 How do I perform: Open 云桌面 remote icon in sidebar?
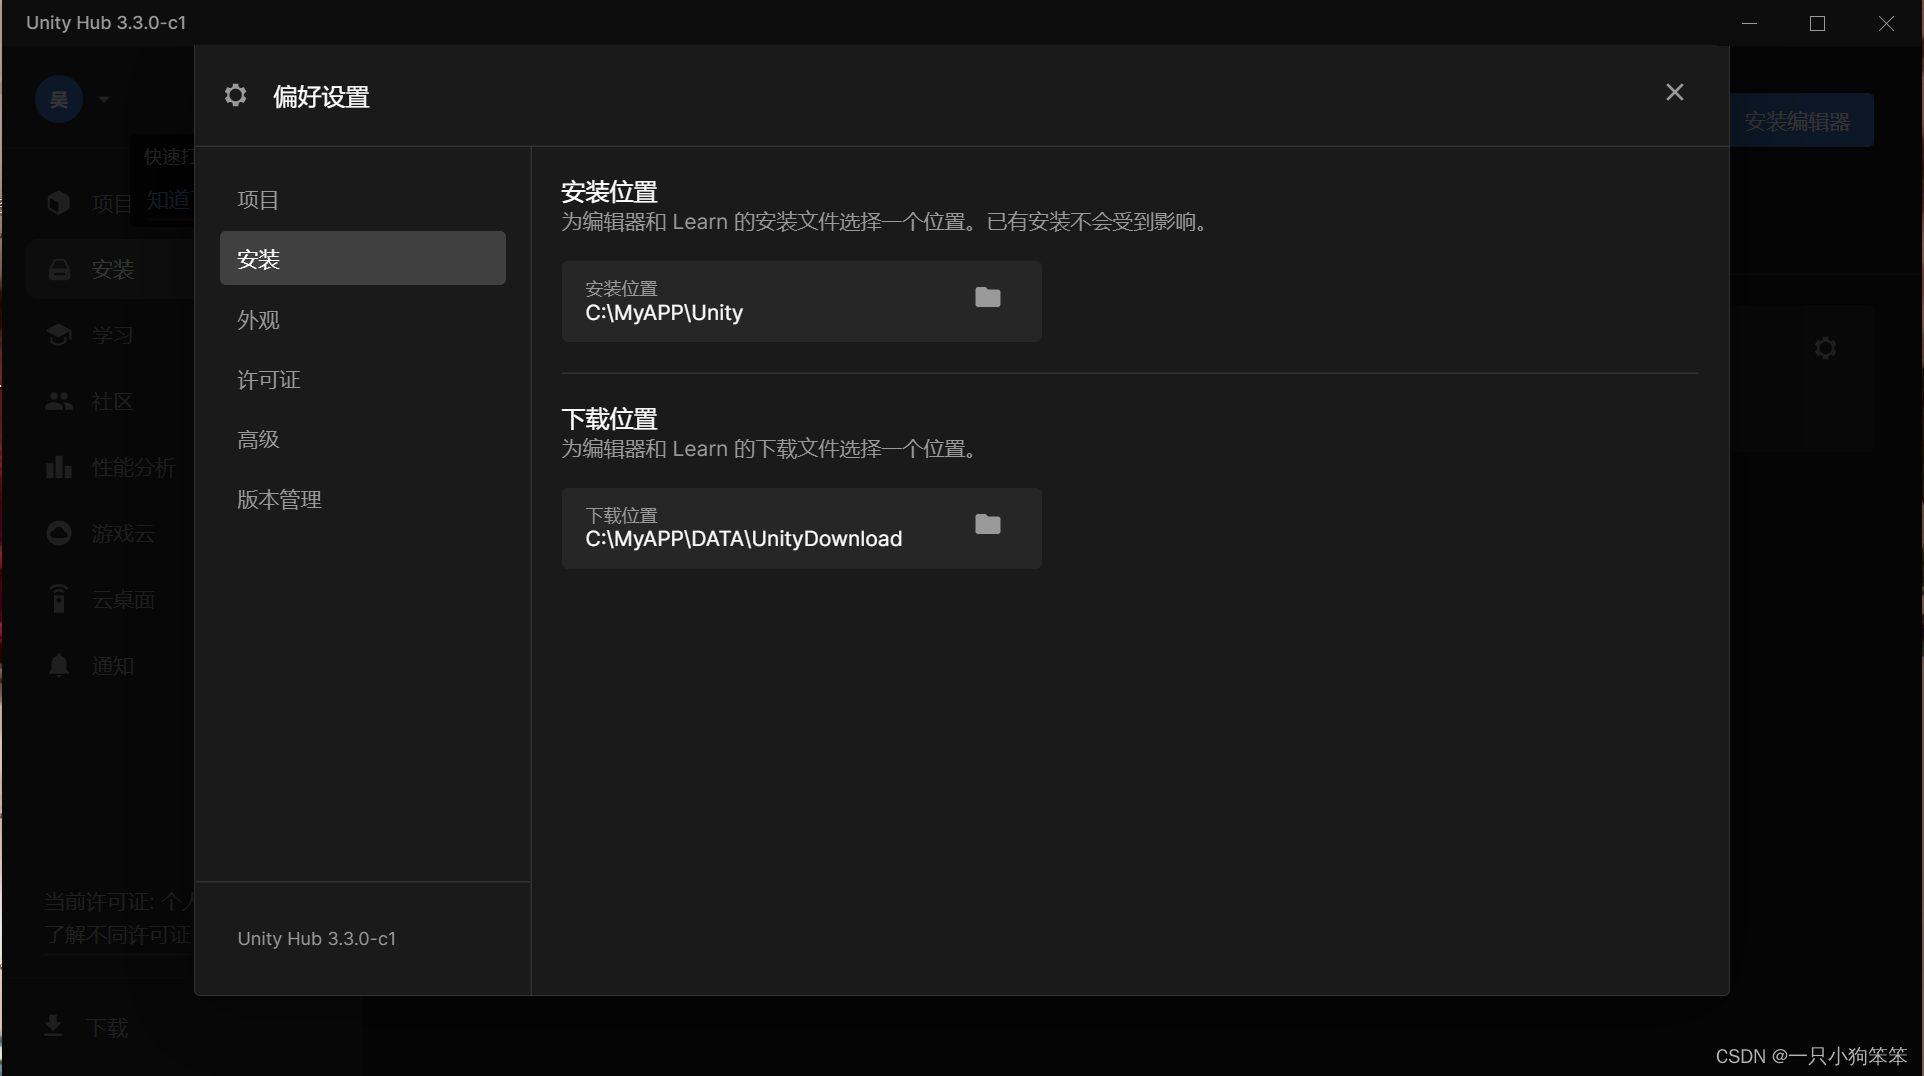point(59,599)
